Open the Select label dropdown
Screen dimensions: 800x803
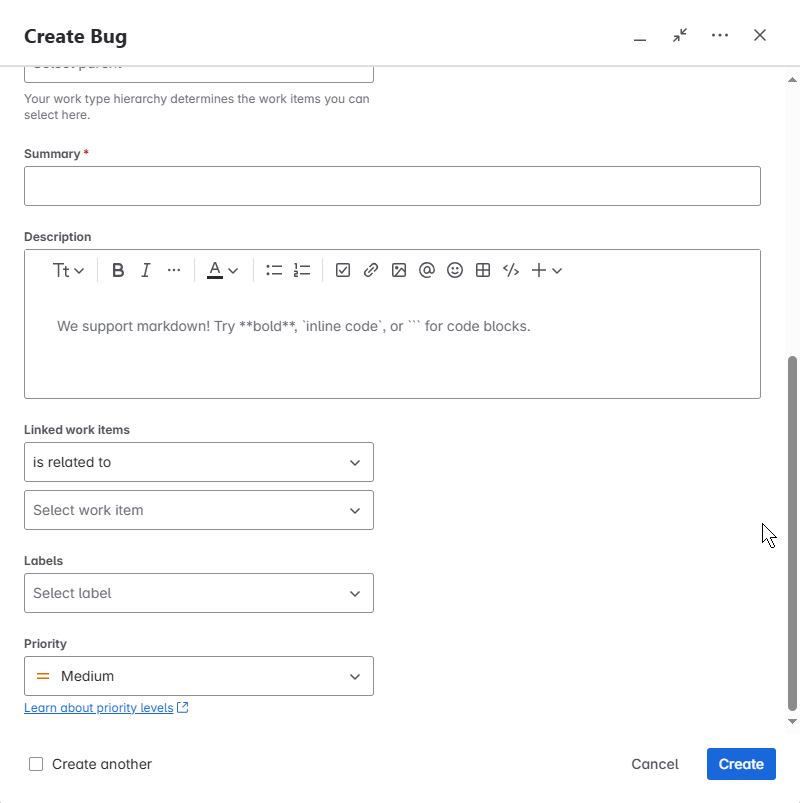pos(199,593)
